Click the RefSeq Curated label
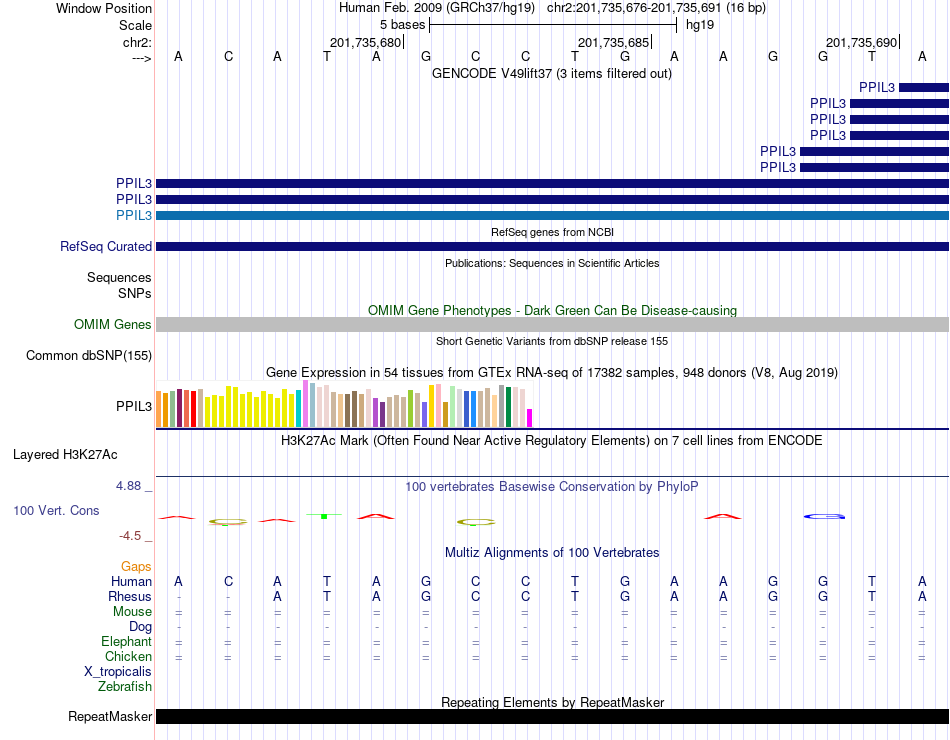Screen dimensions: 950x740 pos(106,247)
